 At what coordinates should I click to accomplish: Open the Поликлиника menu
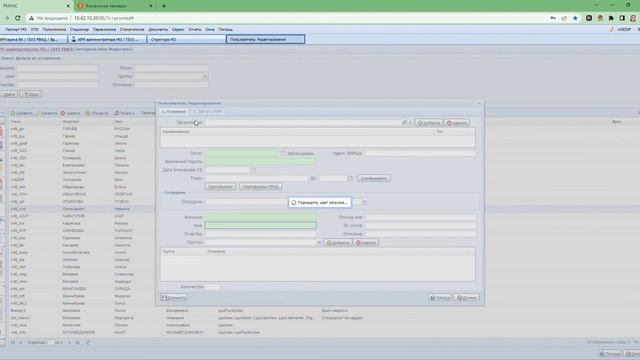point(54,29)
